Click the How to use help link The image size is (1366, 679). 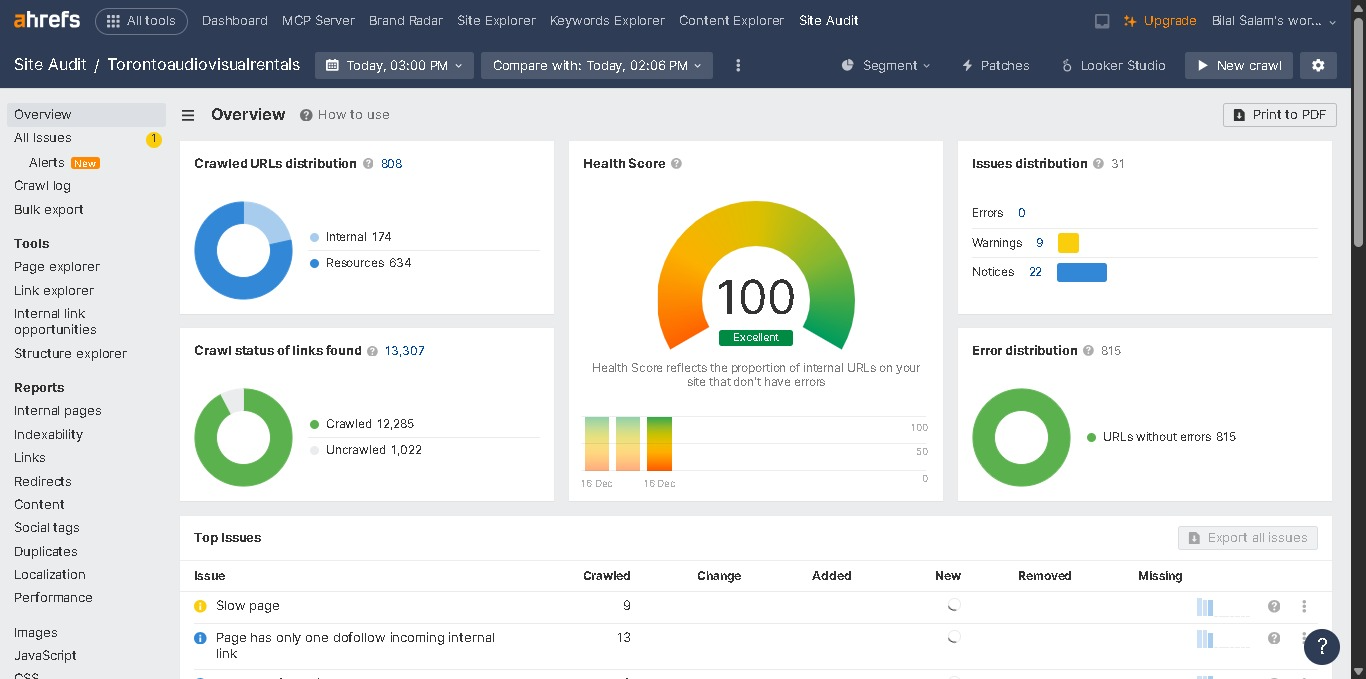pyautogui.click(x=345, y=115)
